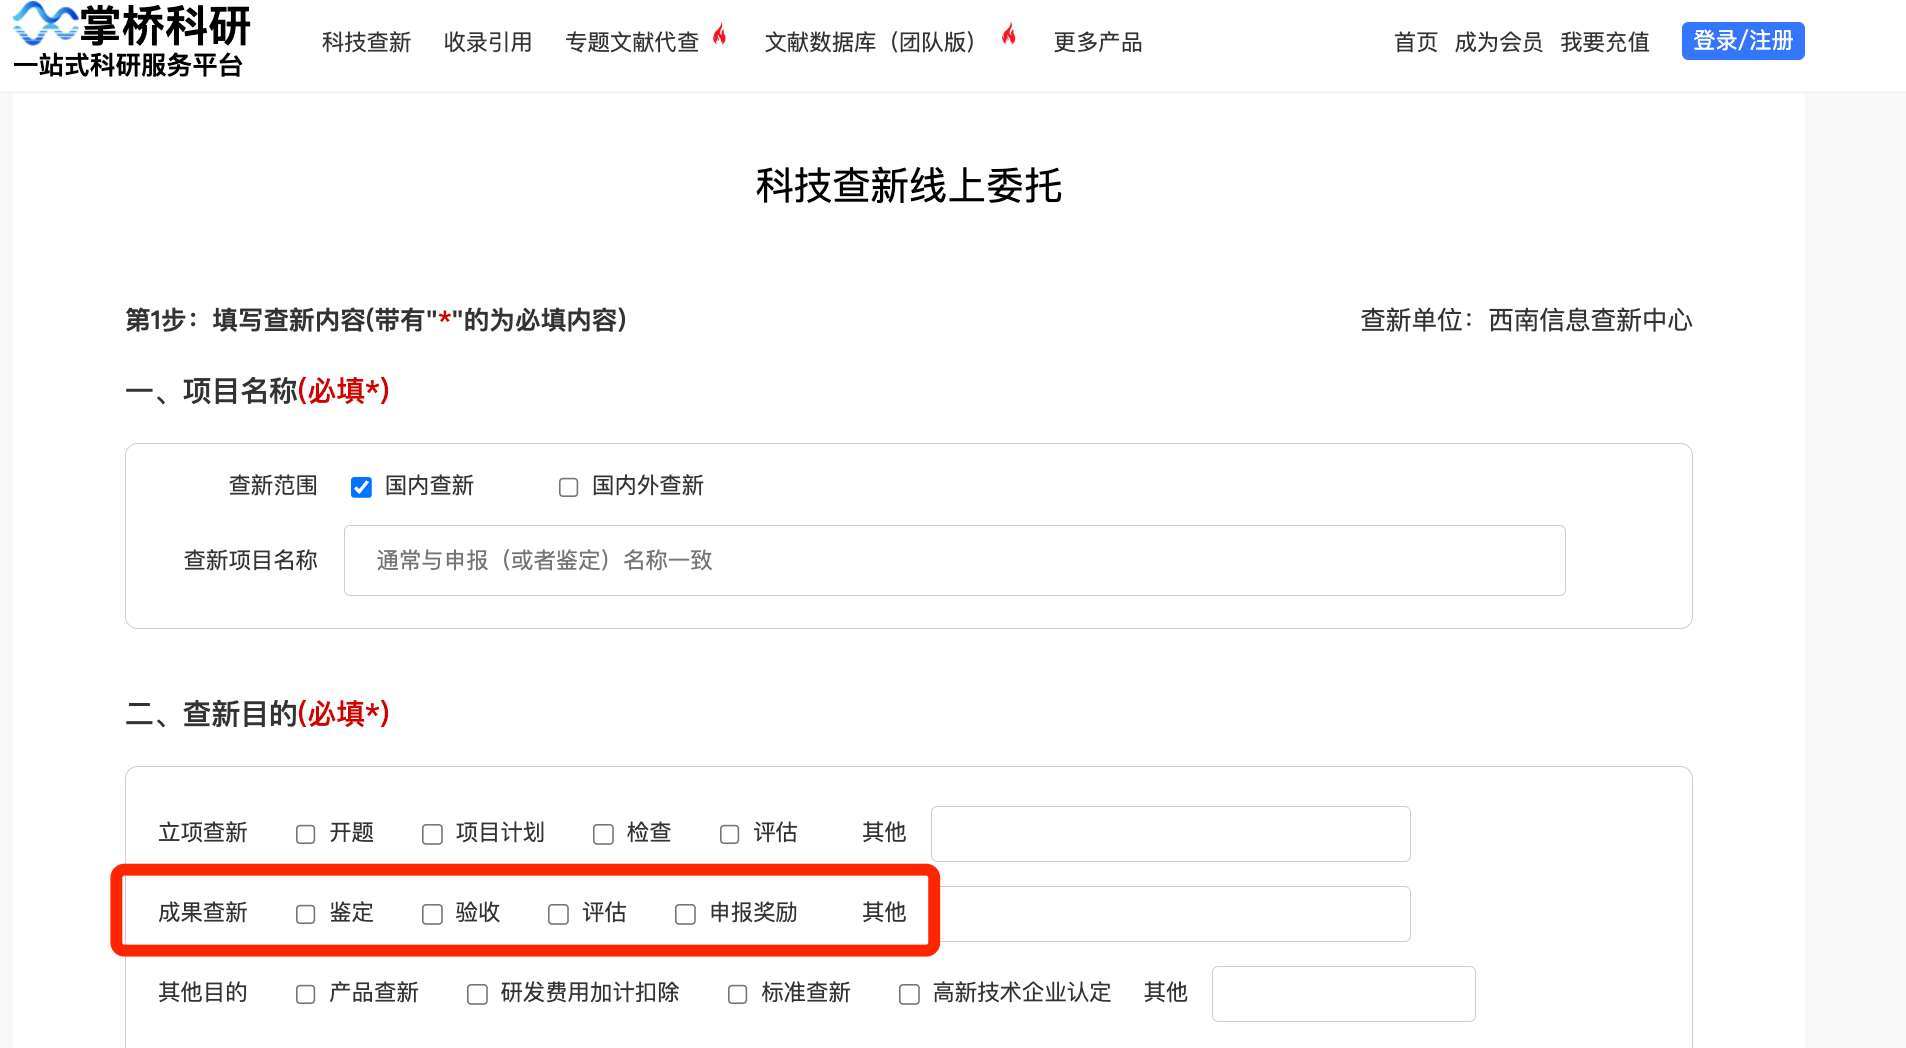Click the flame icon beside 专题文献代查

pos(719,36)
